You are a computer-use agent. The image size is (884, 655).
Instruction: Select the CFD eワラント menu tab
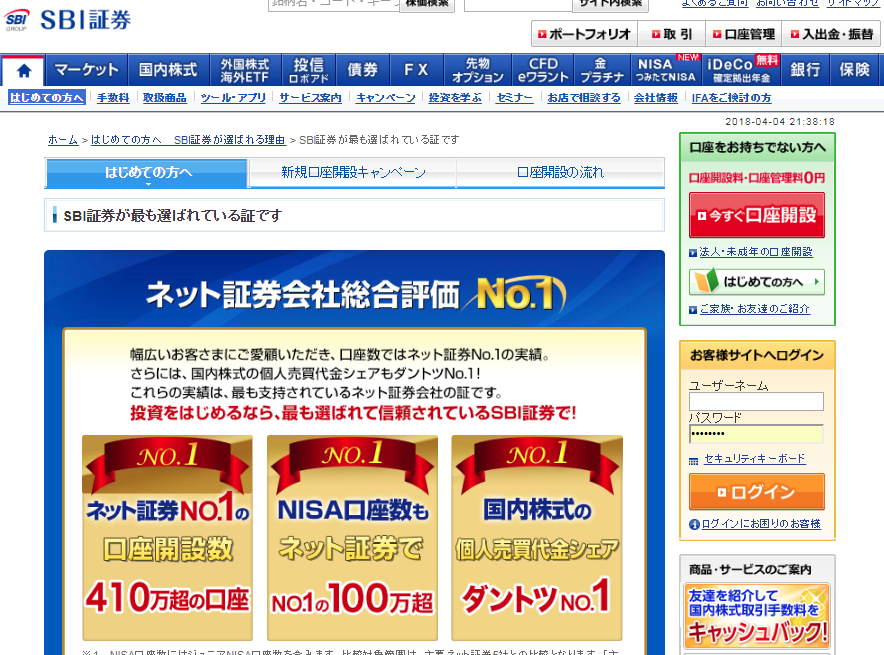coord(543,70)
